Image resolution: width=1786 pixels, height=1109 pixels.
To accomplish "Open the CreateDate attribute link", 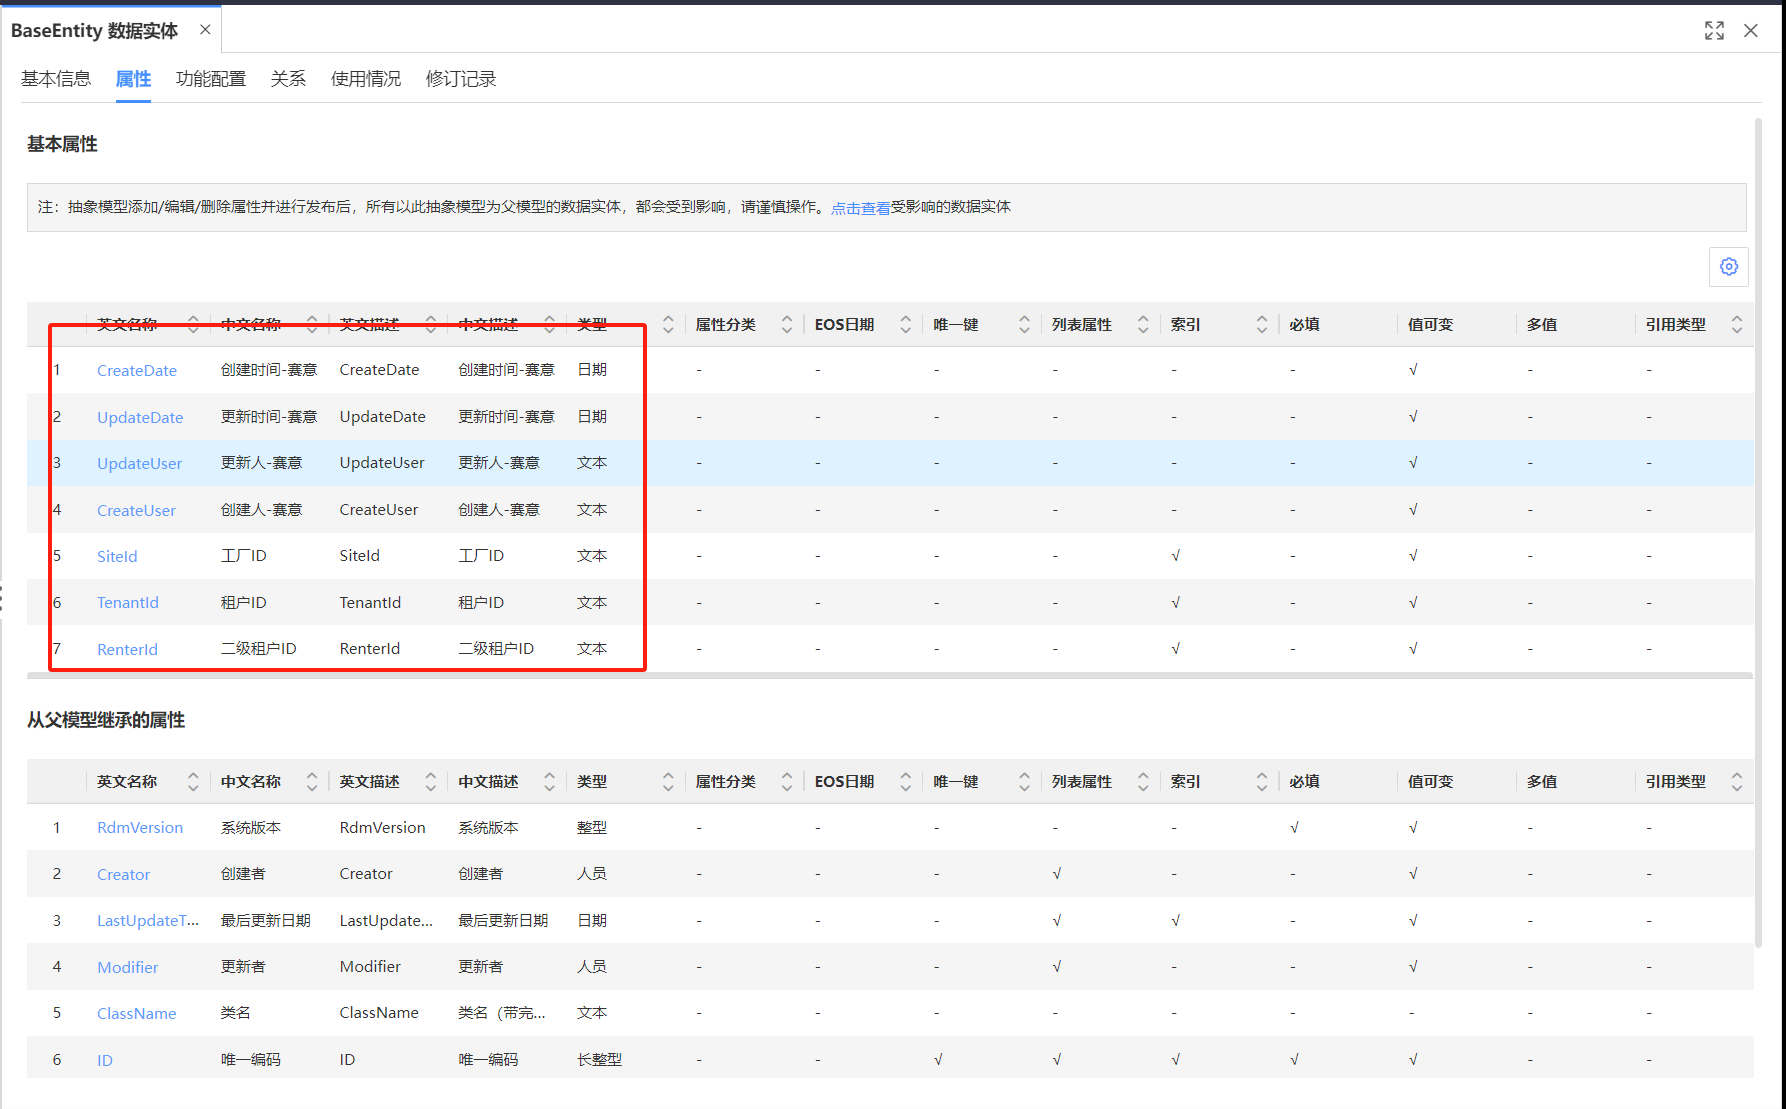I will coord(137,371).
